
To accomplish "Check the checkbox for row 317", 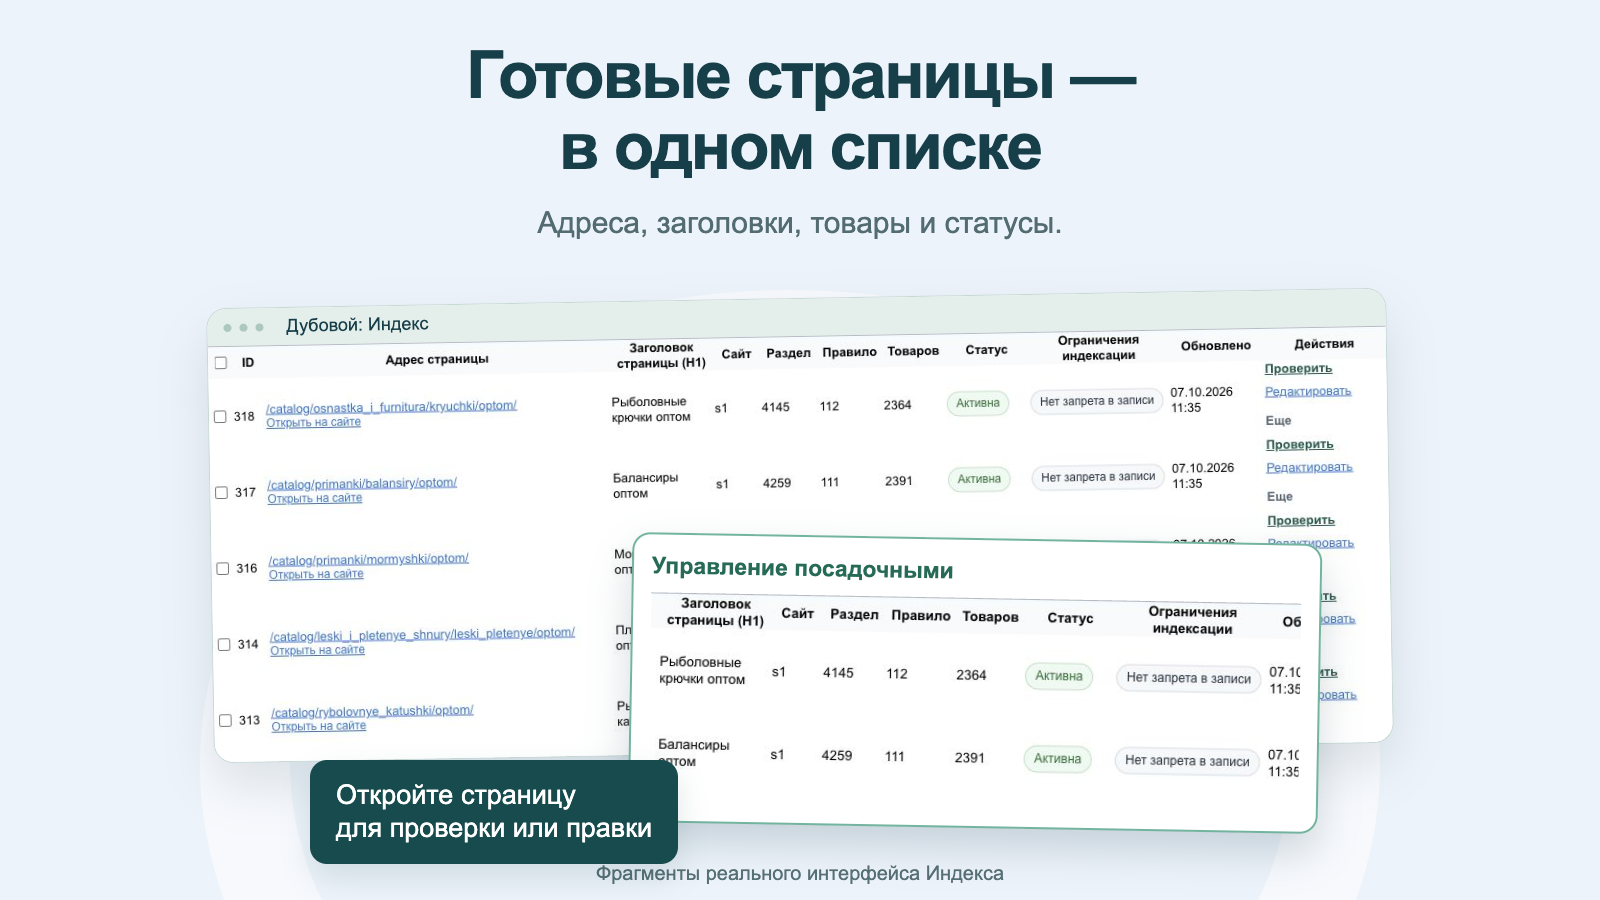I will [x=221, y=493].
